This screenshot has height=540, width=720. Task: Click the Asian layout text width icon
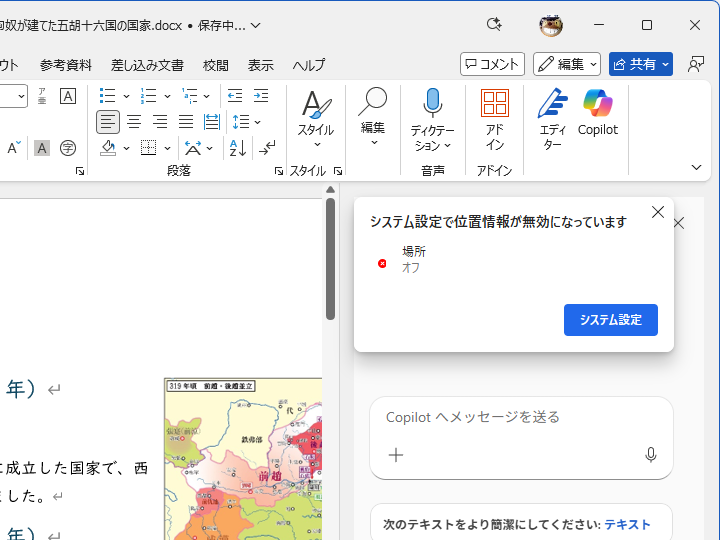(x=193, y=148)
